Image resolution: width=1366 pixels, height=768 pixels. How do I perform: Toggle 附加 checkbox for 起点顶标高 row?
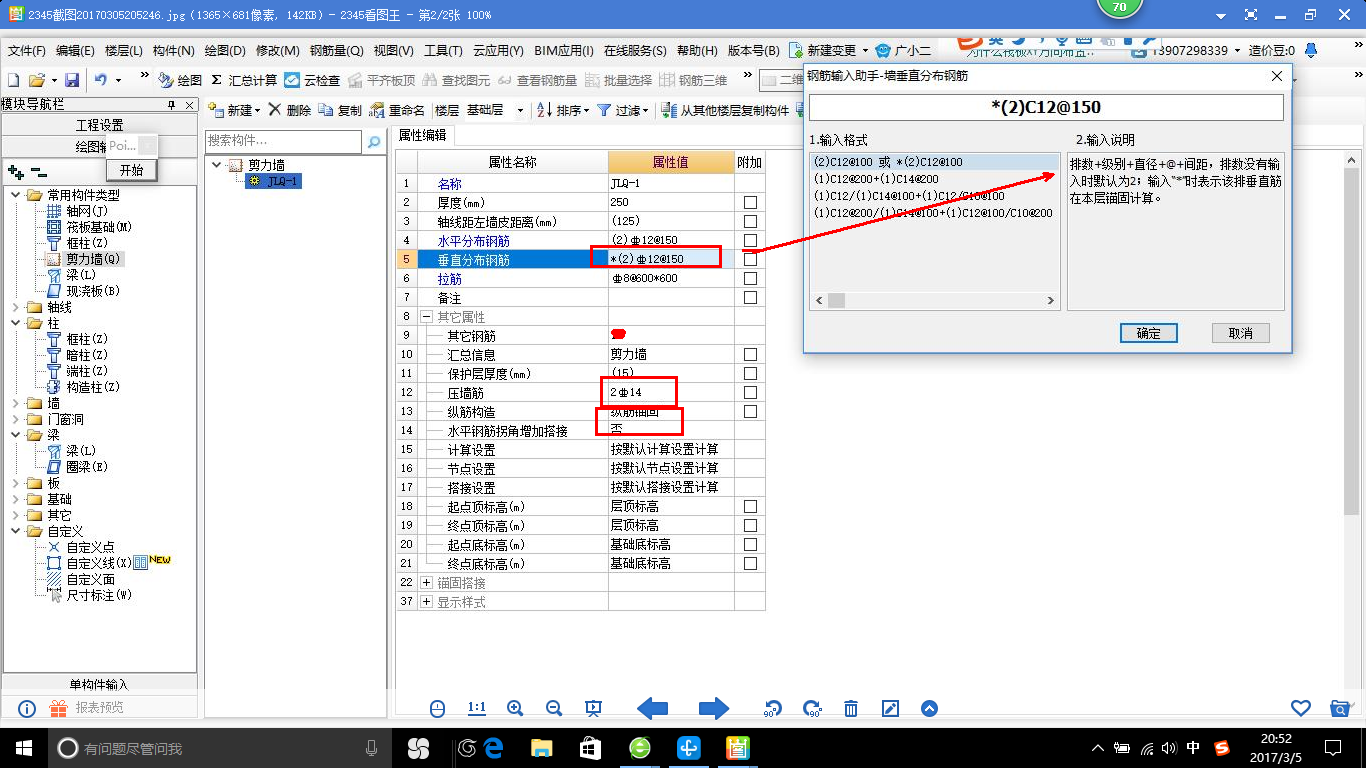(750, 506)
